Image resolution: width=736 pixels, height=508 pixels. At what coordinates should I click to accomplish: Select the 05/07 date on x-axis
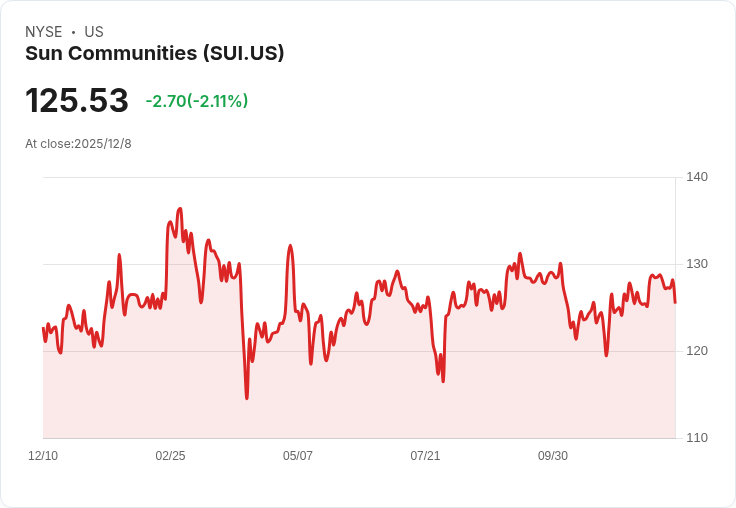pyautogui.click(x=298, y=456)
